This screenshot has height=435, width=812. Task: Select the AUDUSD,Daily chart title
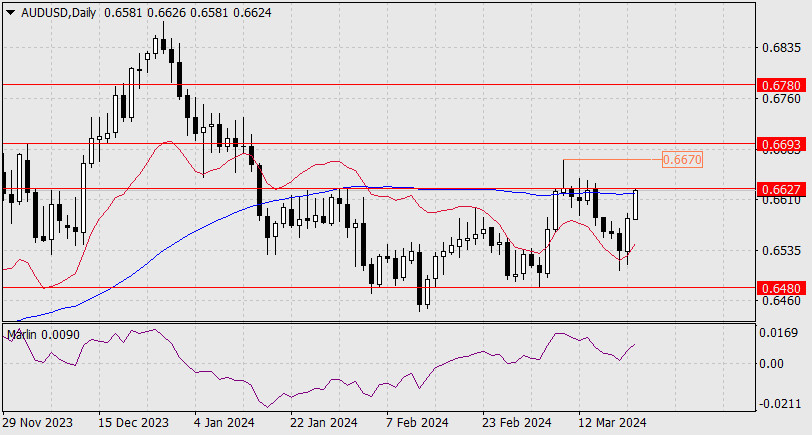pos(58,13)
